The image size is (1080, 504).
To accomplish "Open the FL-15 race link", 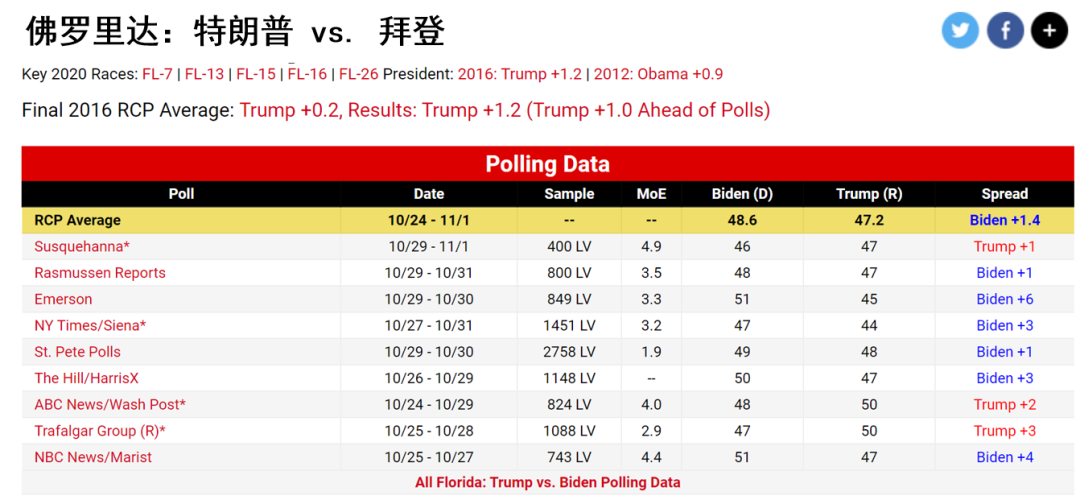I will (x=256, y=74).
